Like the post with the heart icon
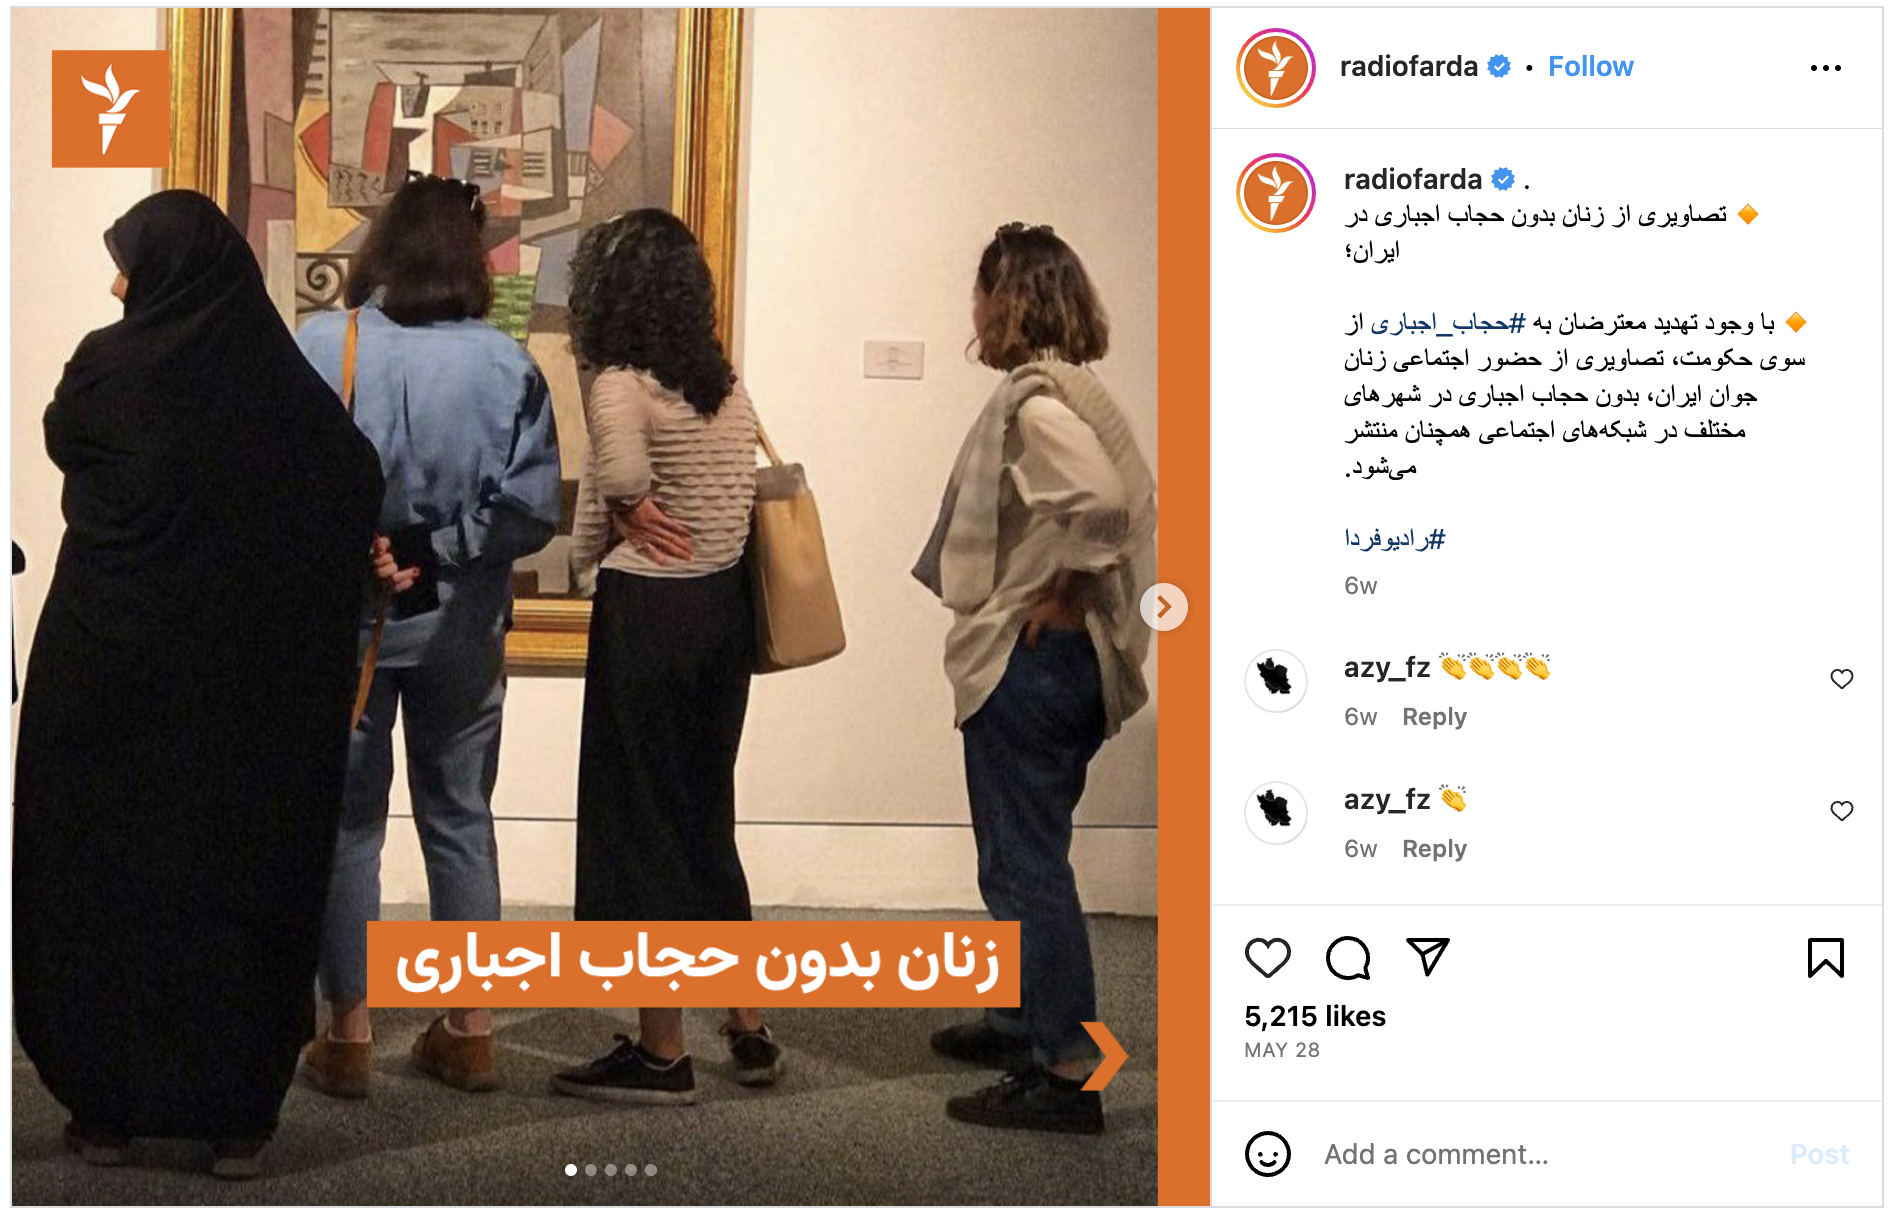The width and height of the screenshot is (1894, 1220). click(x=1267, y=958)
